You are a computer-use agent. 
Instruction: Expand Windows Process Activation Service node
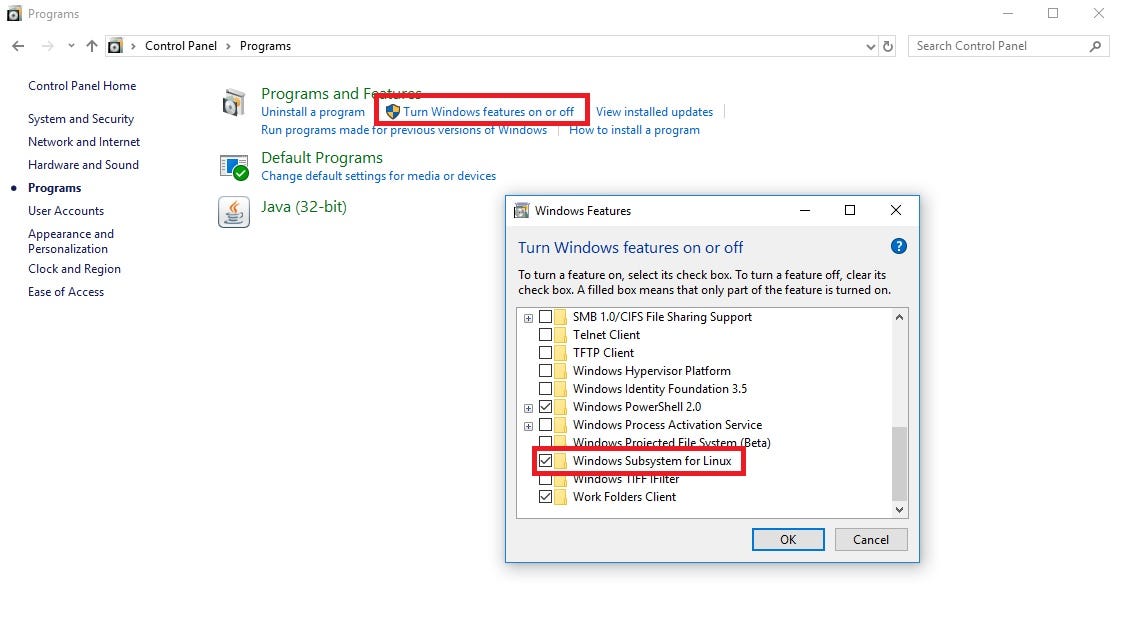pyautogui.click(x=528, y=426)
